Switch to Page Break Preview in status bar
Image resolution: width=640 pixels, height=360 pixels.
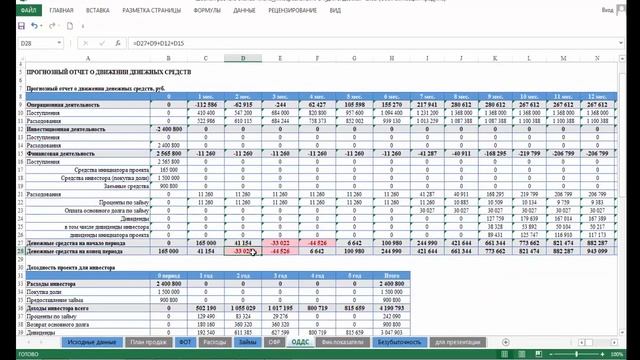538,354
